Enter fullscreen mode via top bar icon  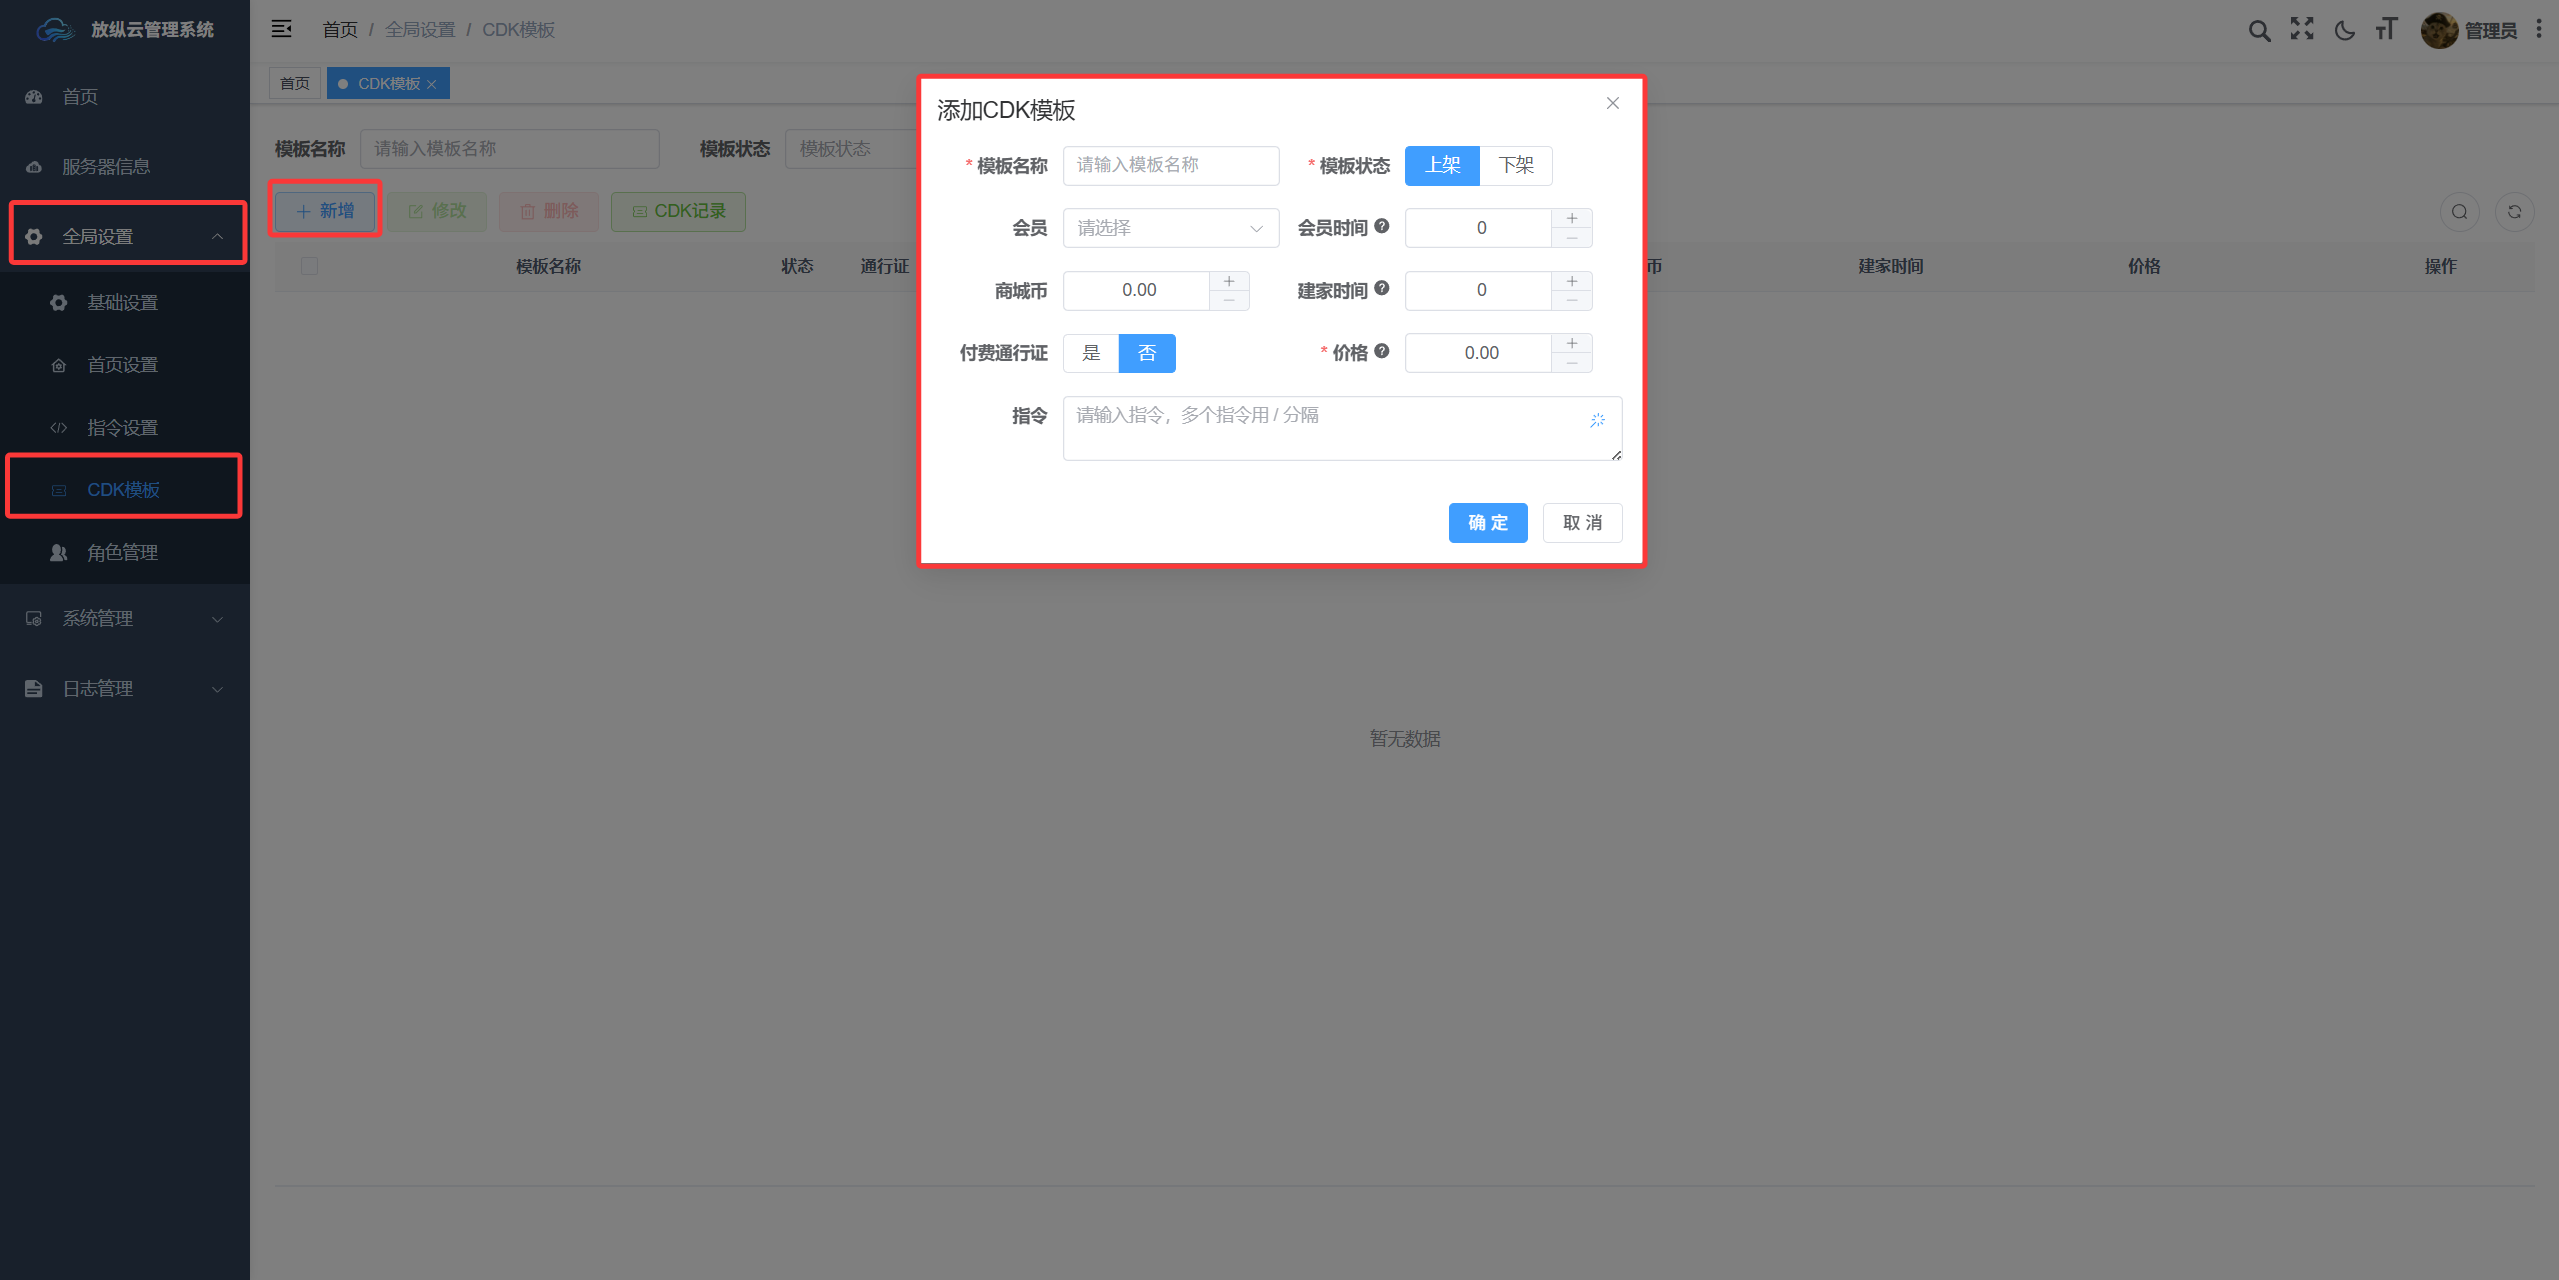(x=2302, y=30)
